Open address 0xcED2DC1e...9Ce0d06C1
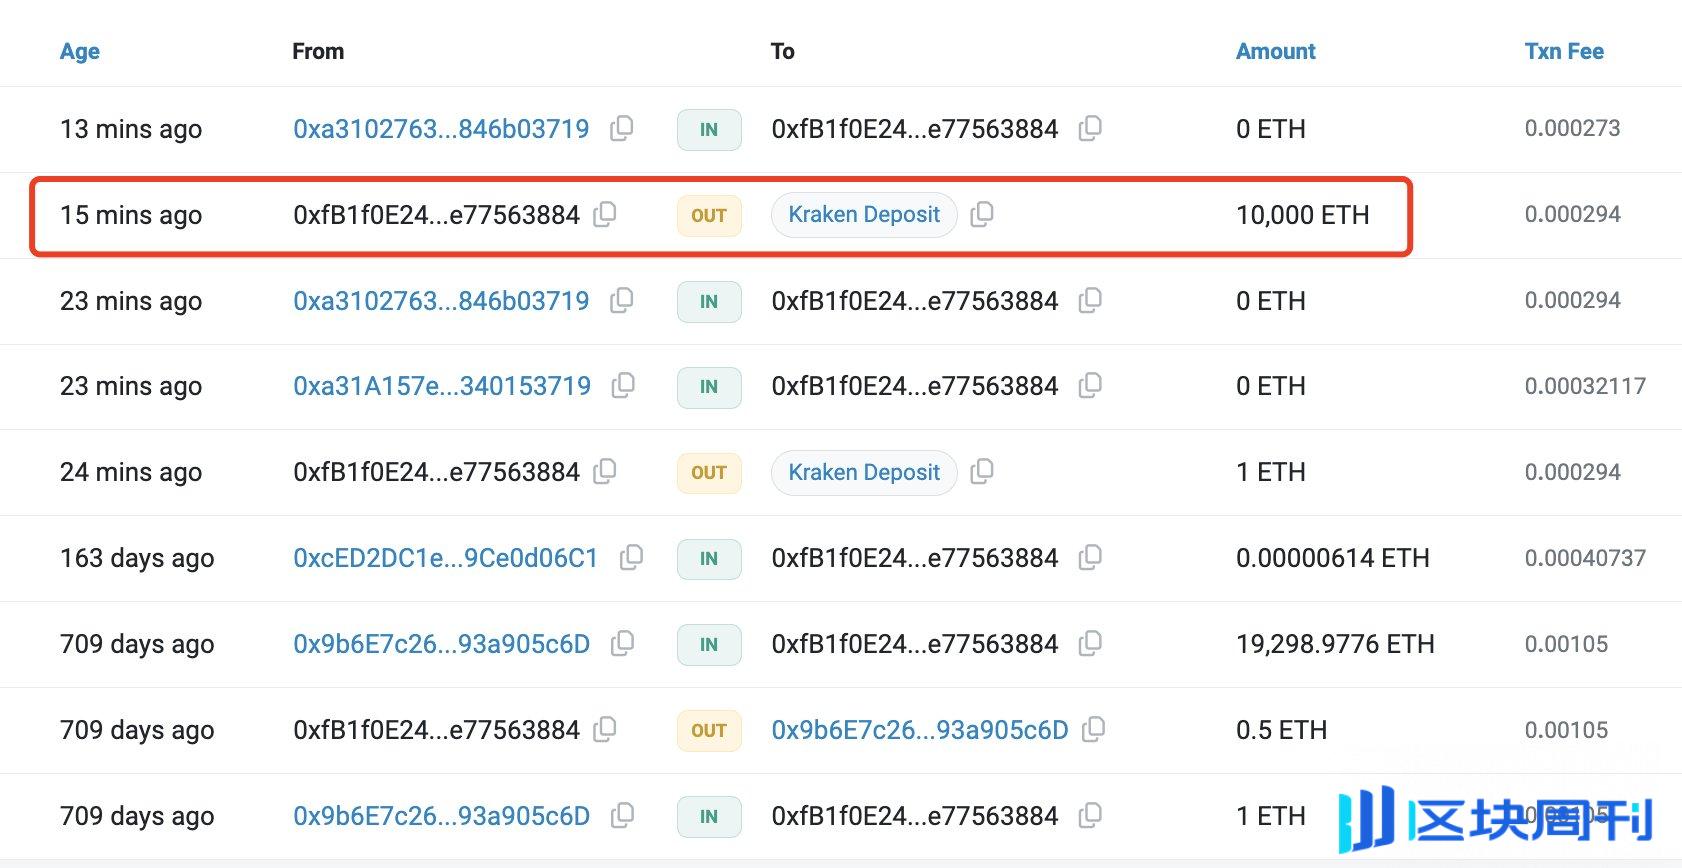 tap(445, 558)
